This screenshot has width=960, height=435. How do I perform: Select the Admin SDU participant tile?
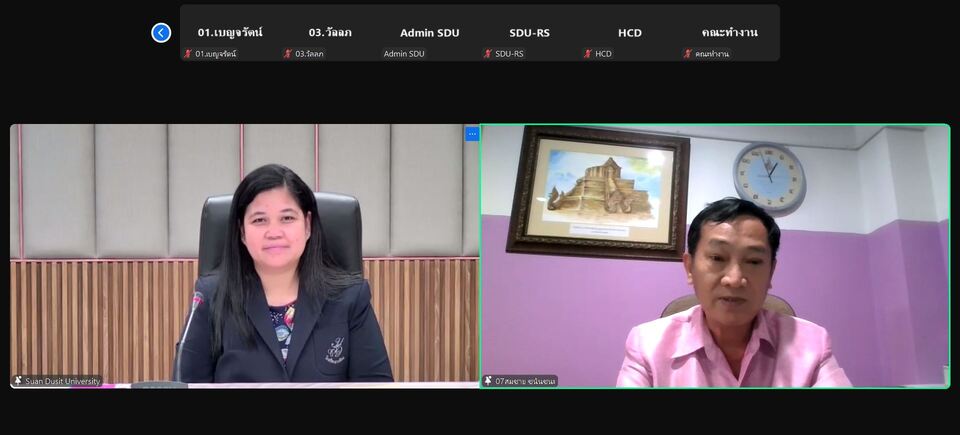[430, 32]
